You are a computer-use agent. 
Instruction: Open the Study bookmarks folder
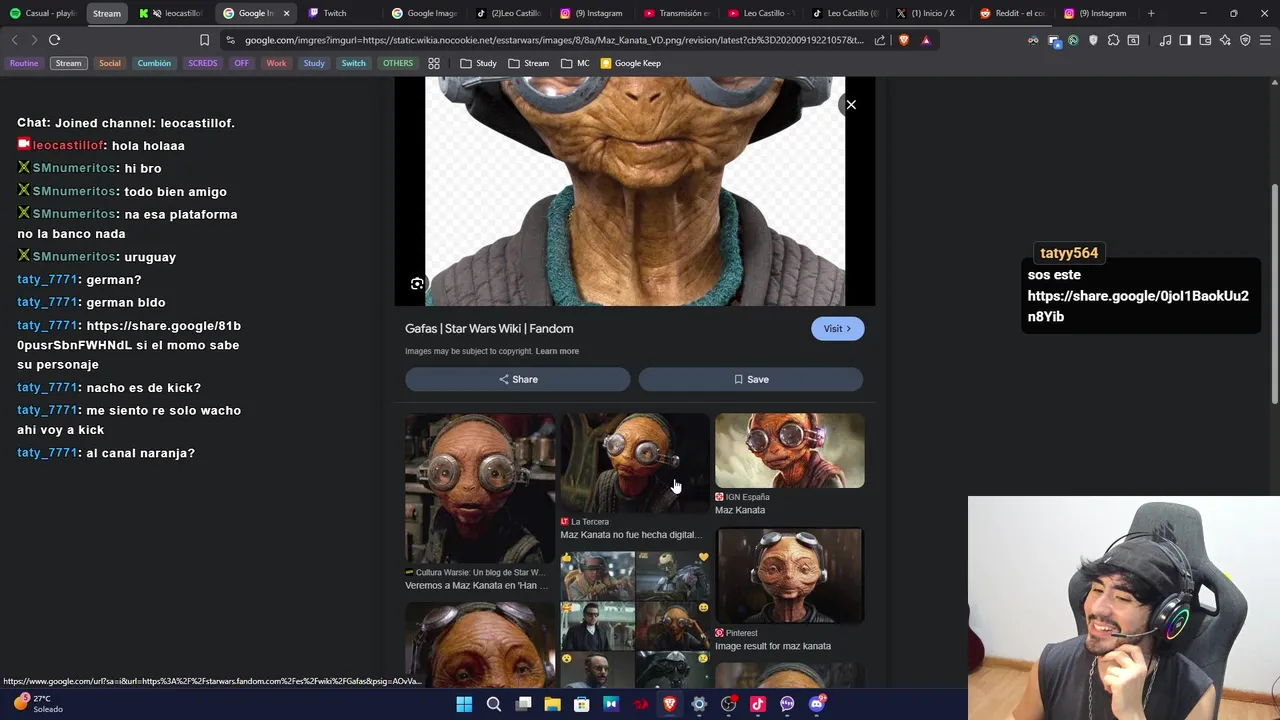[478, 63]
